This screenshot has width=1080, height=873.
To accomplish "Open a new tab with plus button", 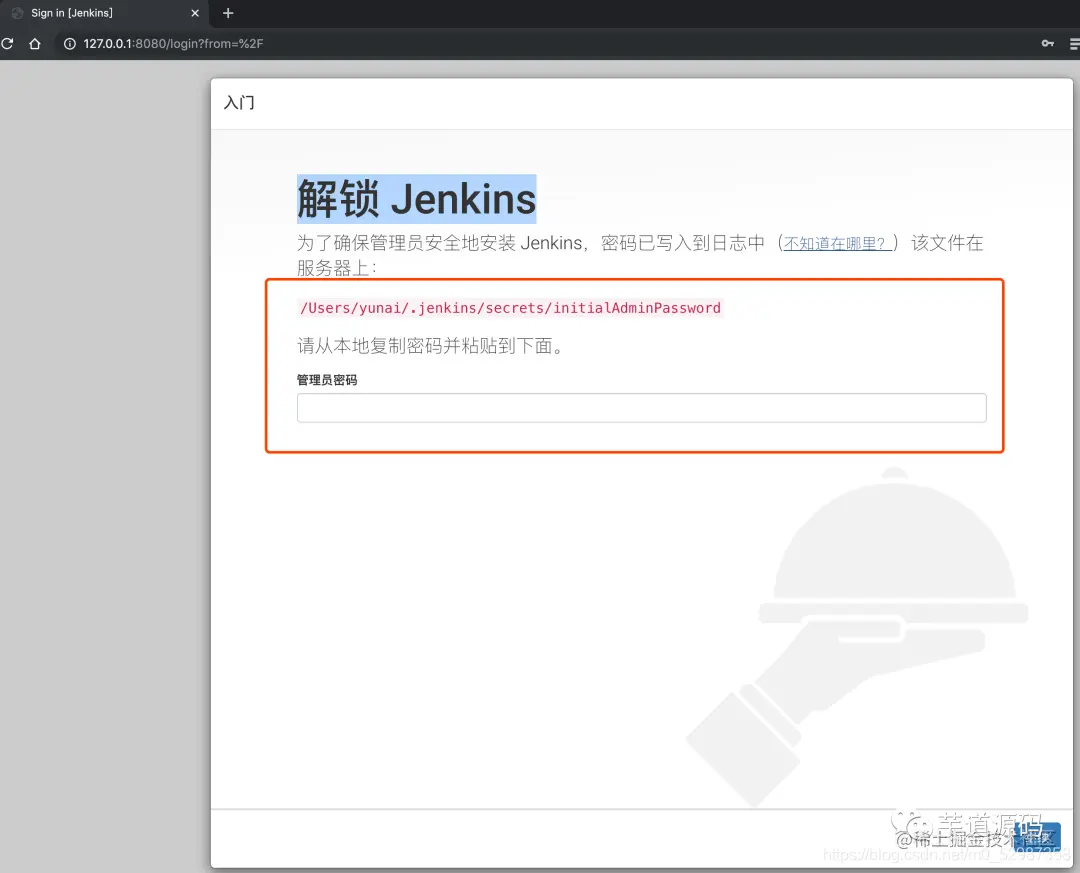I will (x=228, y=13).
